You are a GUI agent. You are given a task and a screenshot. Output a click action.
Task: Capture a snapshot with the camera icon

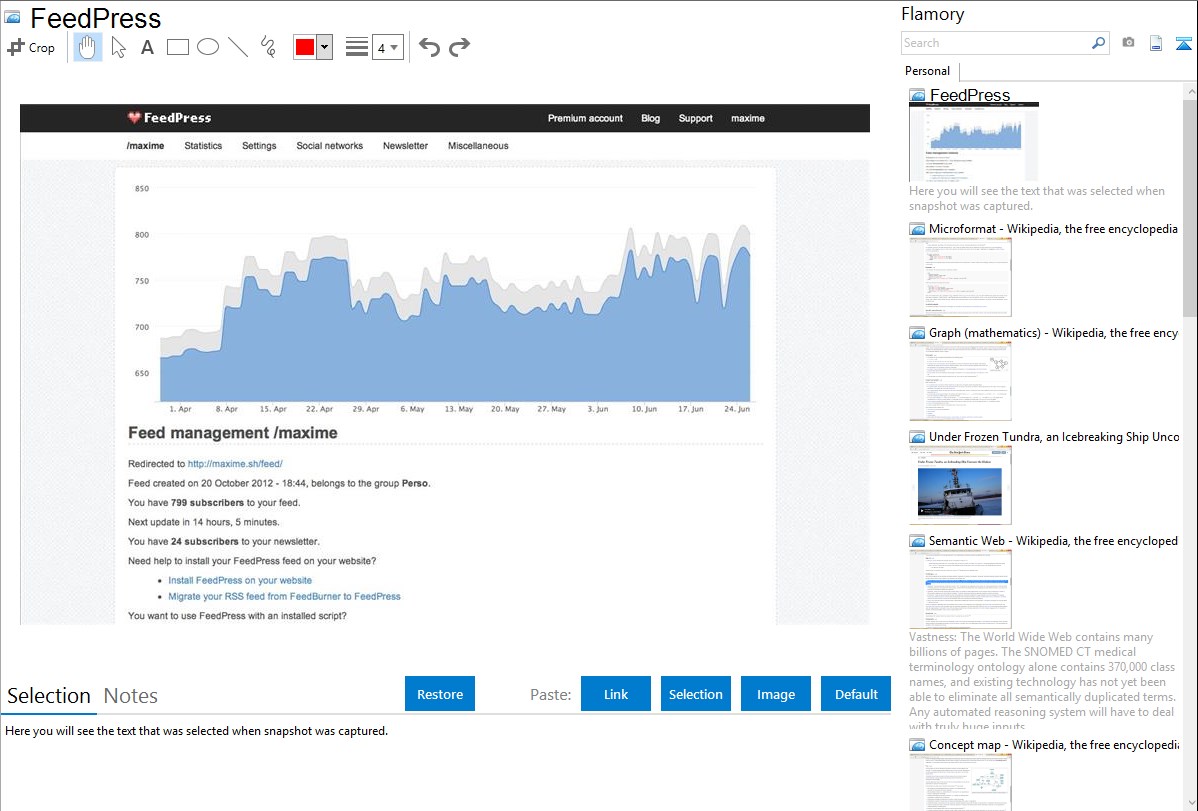tap(1128, 43)
